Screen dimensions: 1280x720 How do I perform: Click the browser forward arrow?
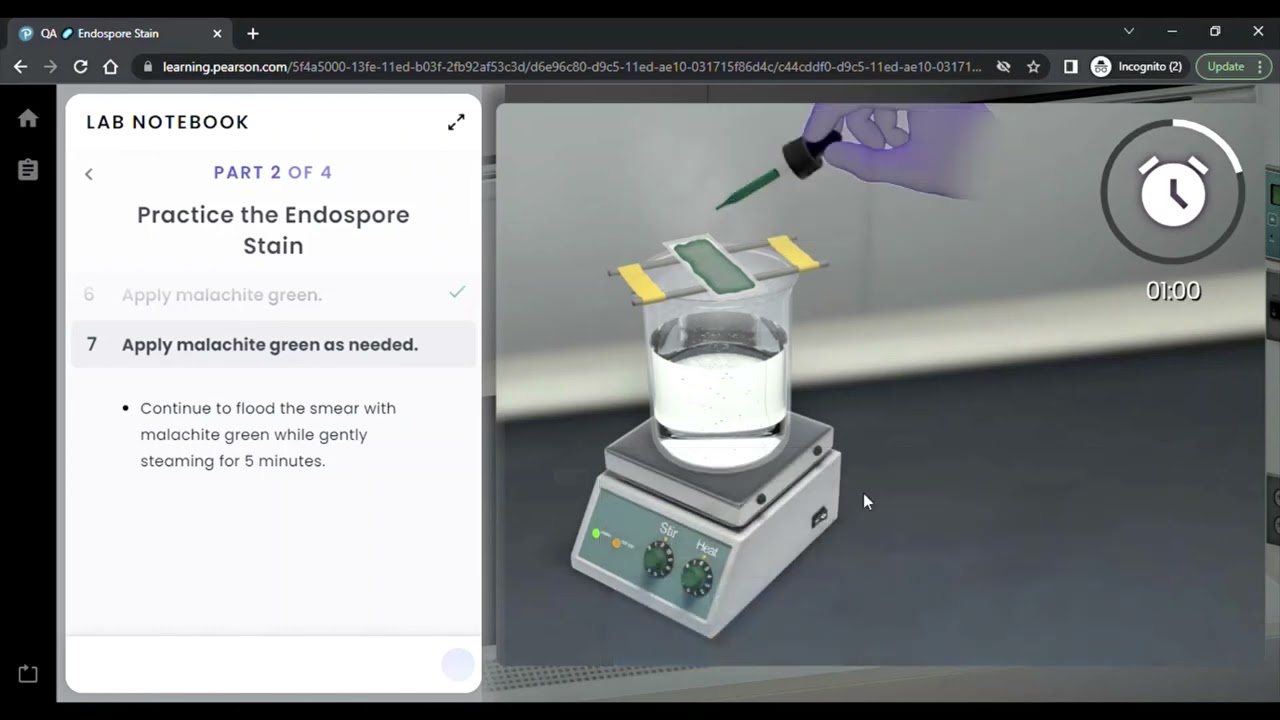pos(50,66)
